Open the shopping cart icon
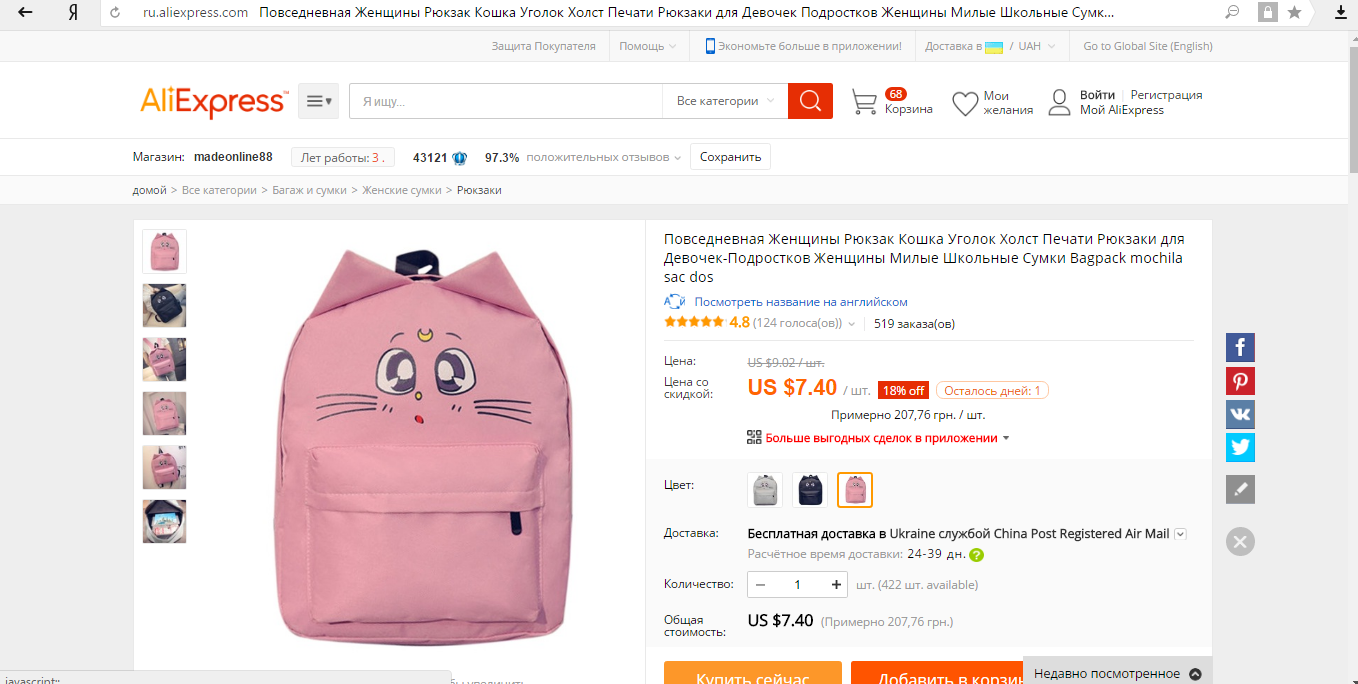This screenshot has height=684, width=1358. (x=864, y=102)
